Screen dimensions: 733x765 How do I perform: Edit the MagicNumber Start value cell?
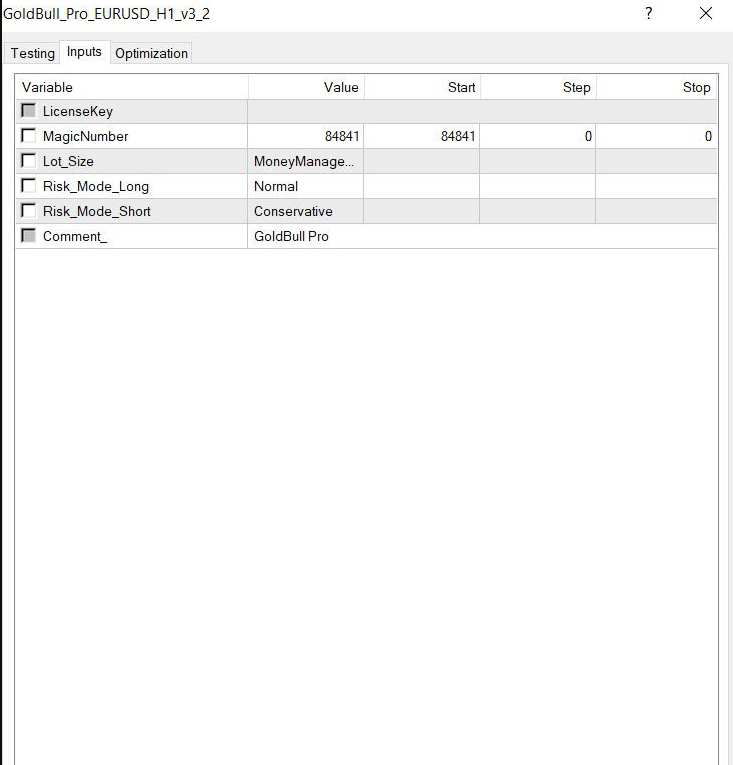point(421,136)
